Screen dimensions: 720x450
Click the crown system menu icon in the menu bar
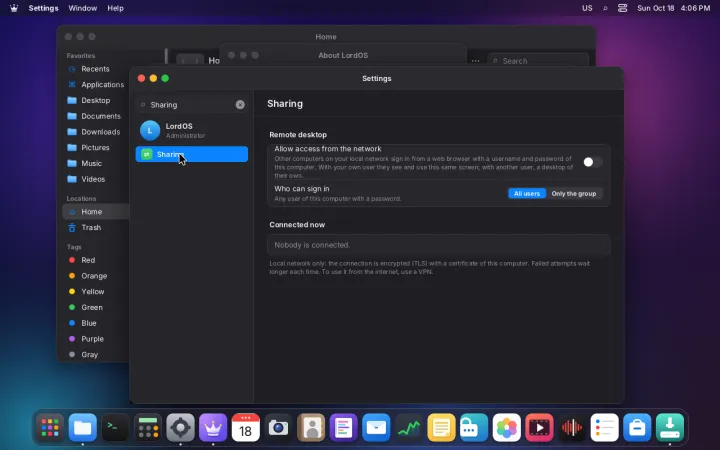click(x=14, y=8)
